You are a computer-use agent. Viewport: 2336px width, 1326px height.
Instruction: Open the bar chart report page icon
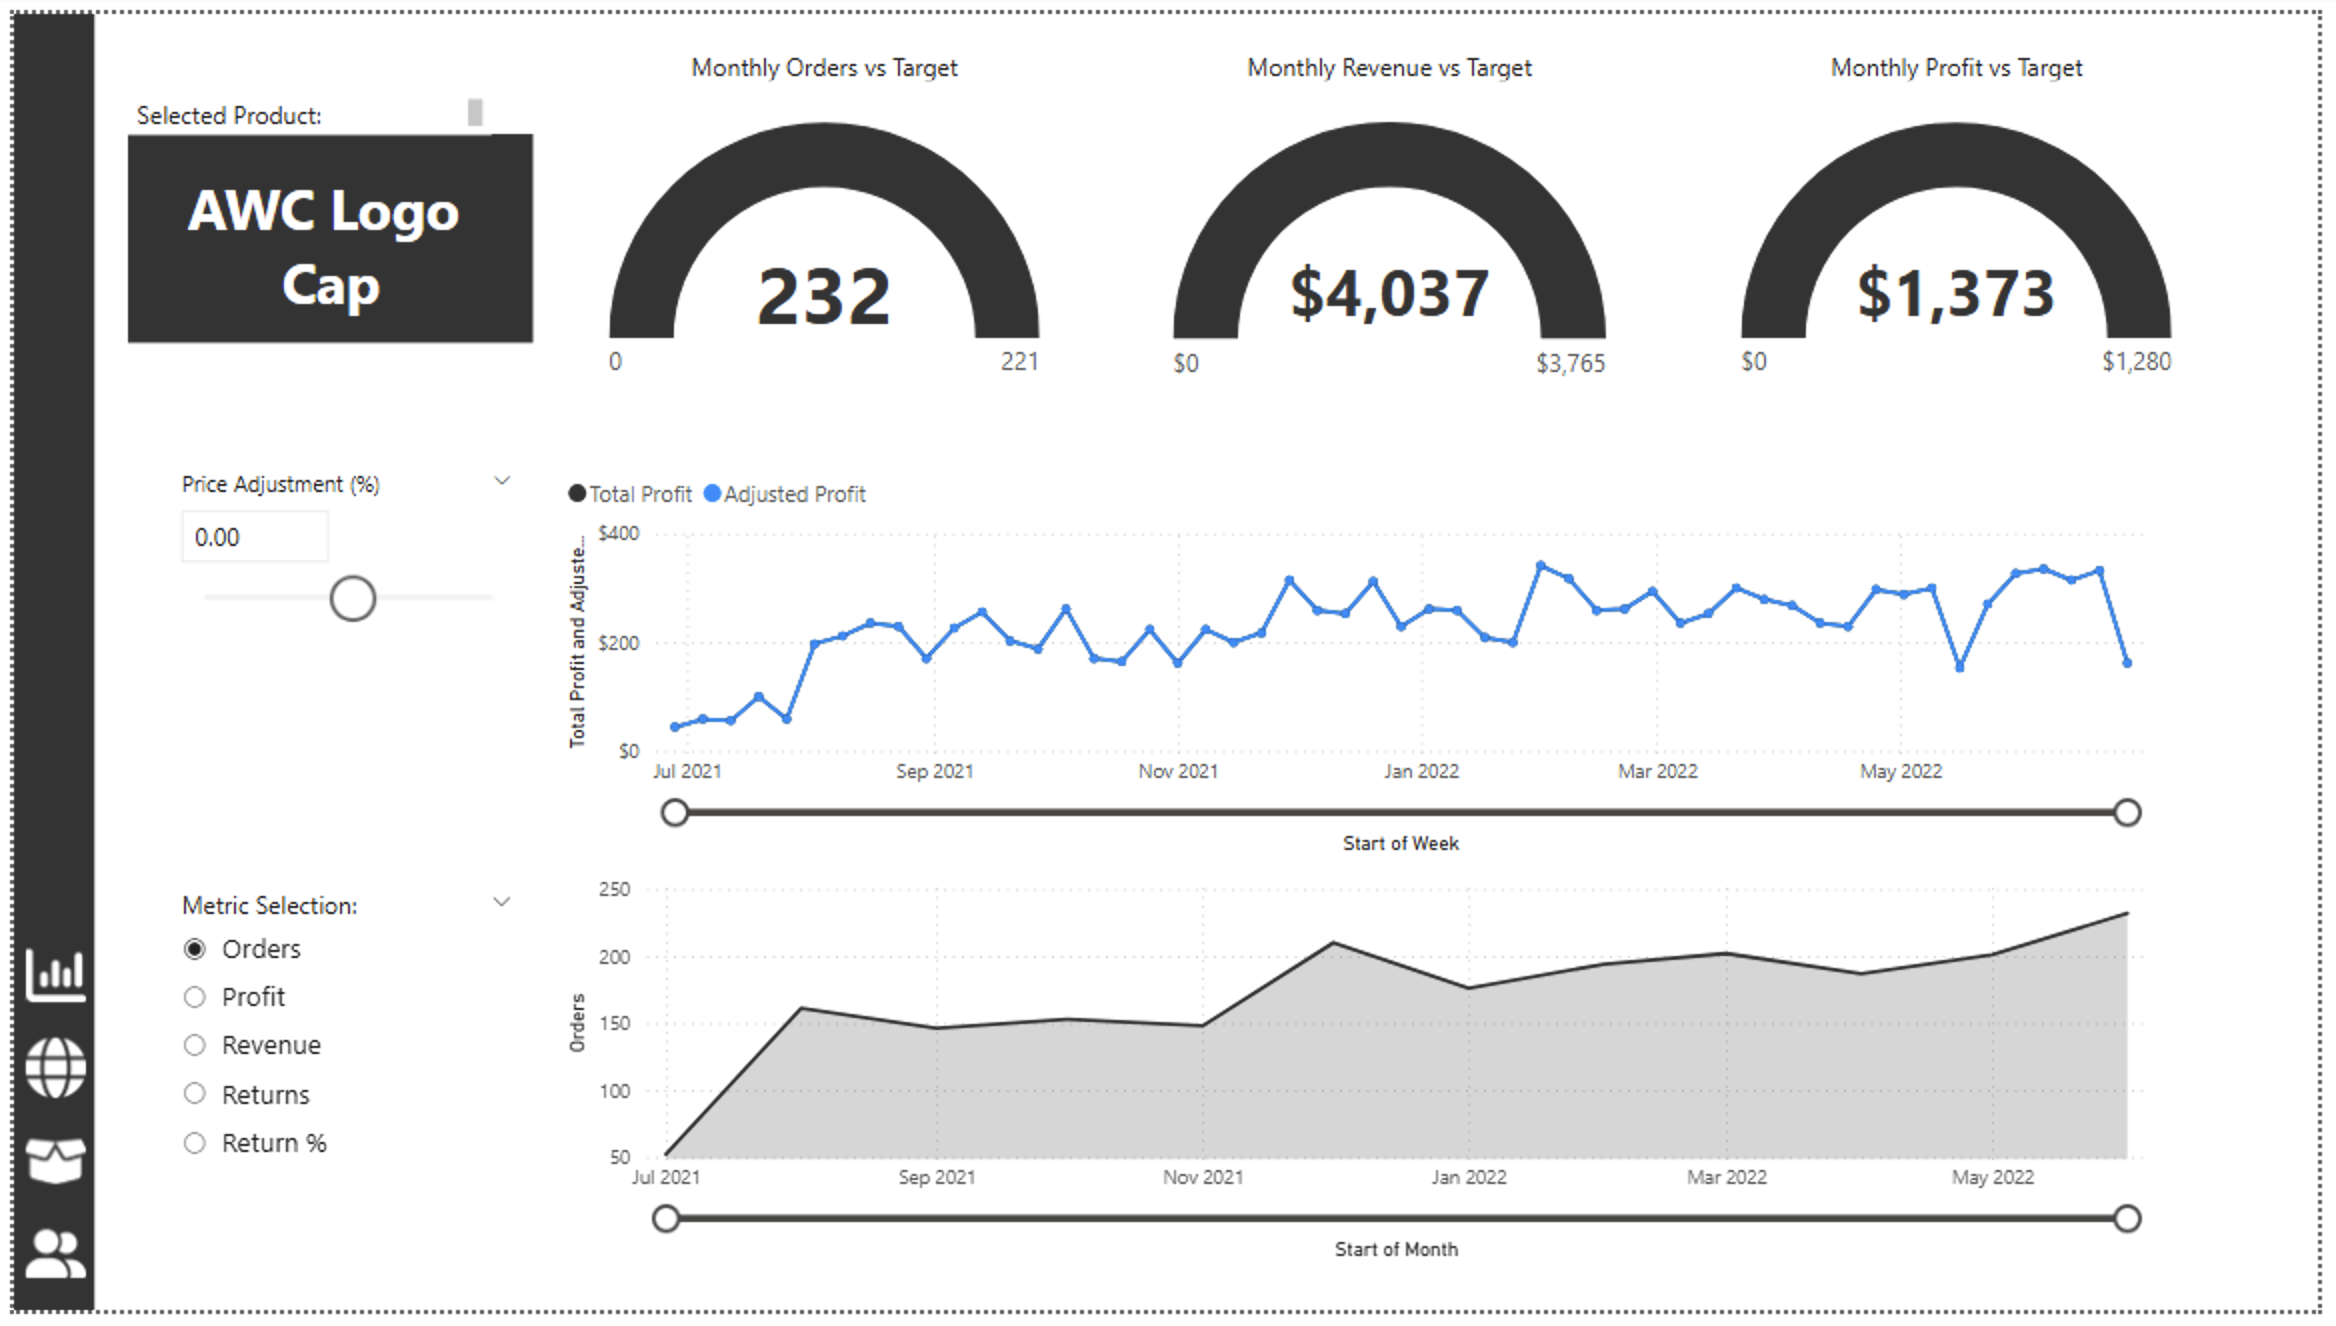(x=55, y=974)
